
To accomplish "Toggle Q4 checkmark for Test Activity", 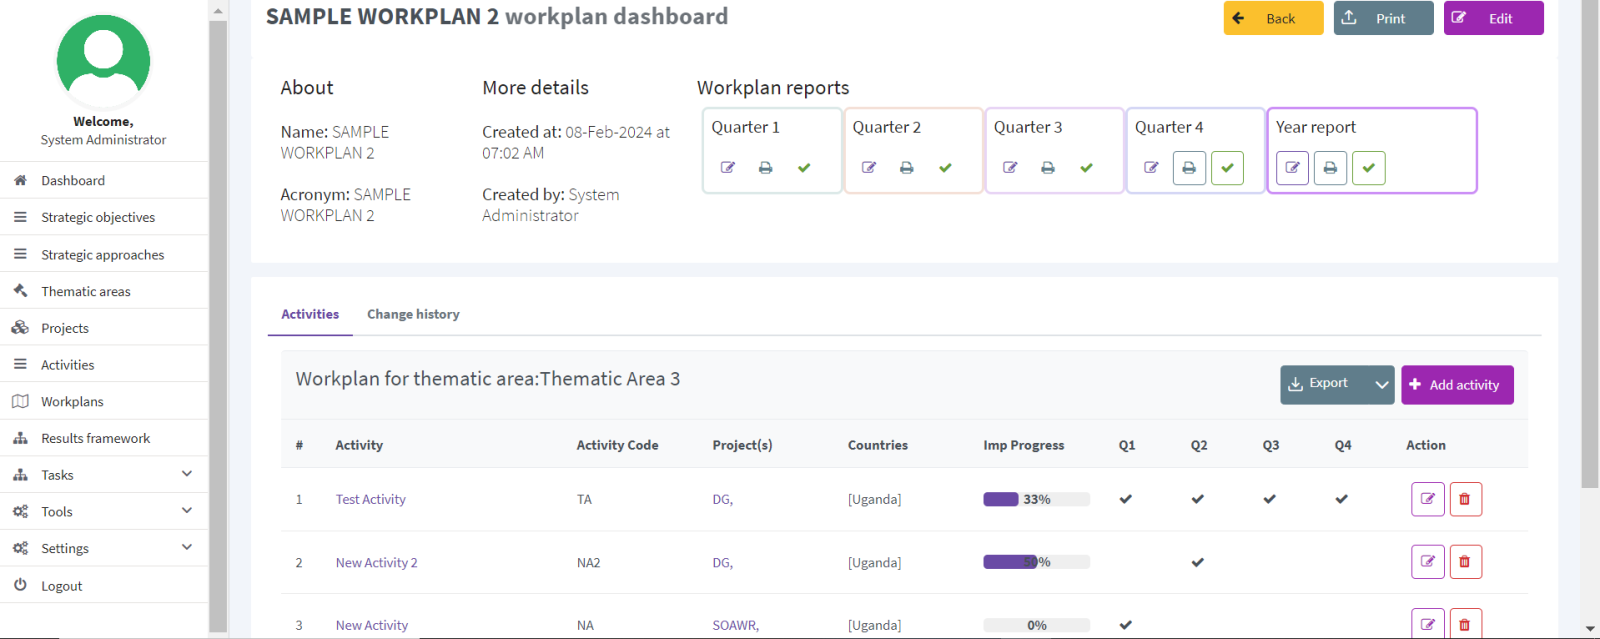I will point(1342,499).
